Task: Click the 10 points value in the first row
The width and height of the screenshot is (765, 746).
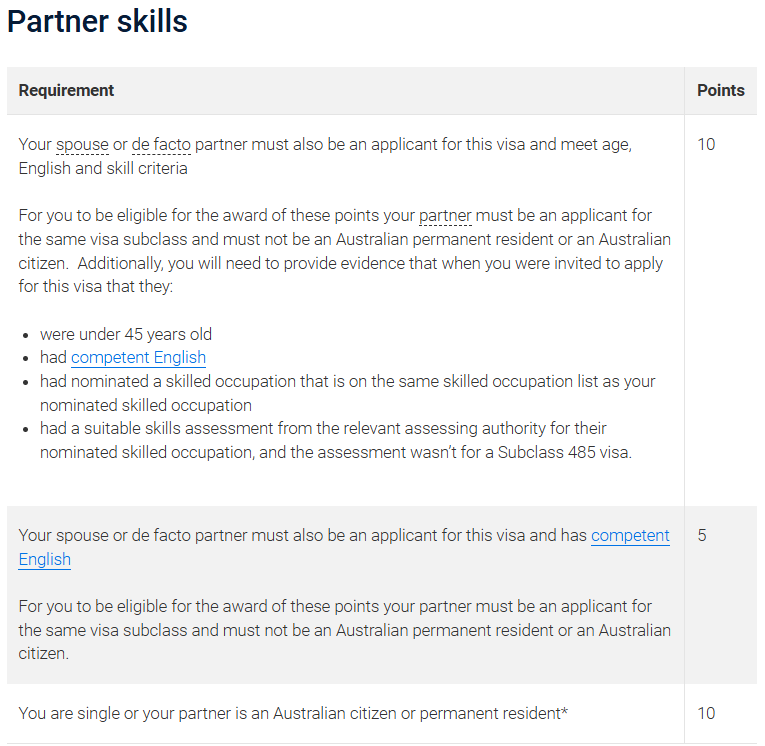Action: (706, 144)
